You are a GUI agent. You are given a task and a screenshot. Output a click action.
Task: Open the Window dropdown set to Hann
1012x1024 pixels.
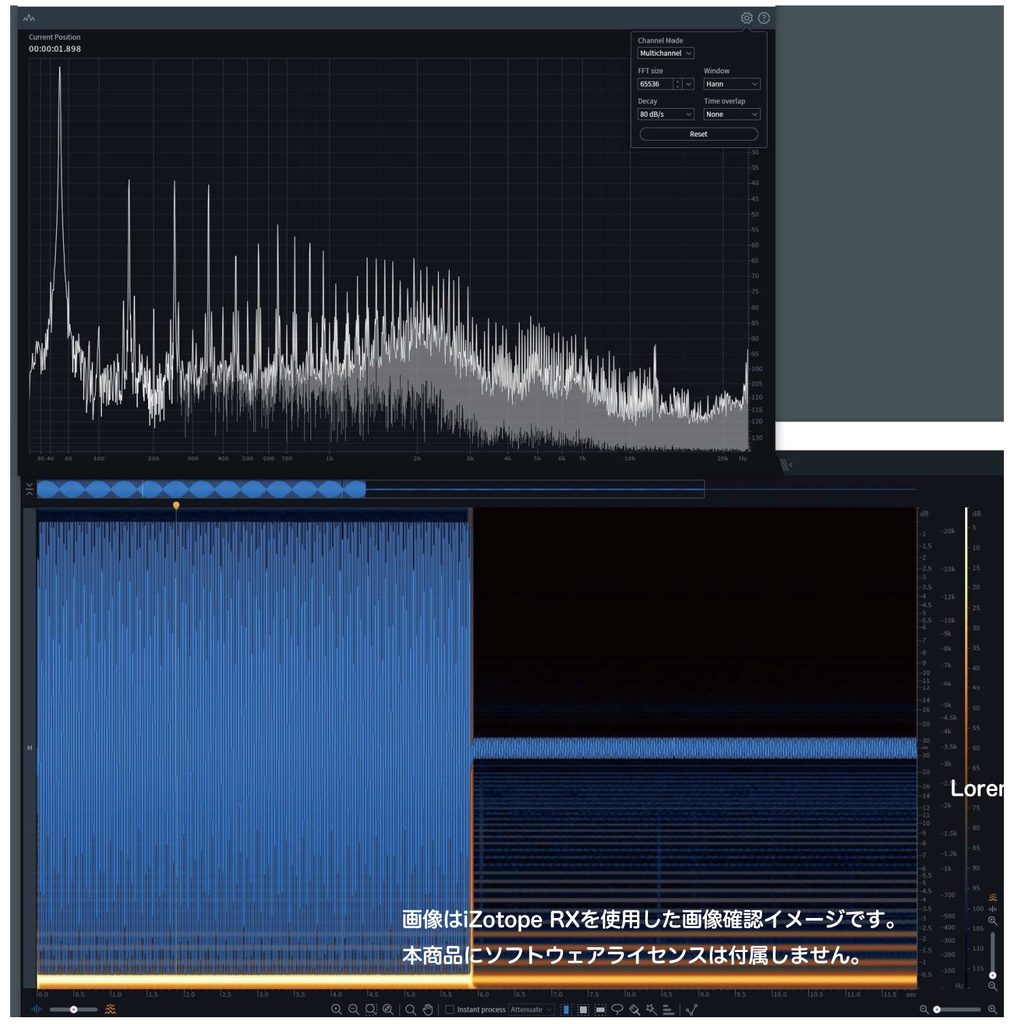730,84
